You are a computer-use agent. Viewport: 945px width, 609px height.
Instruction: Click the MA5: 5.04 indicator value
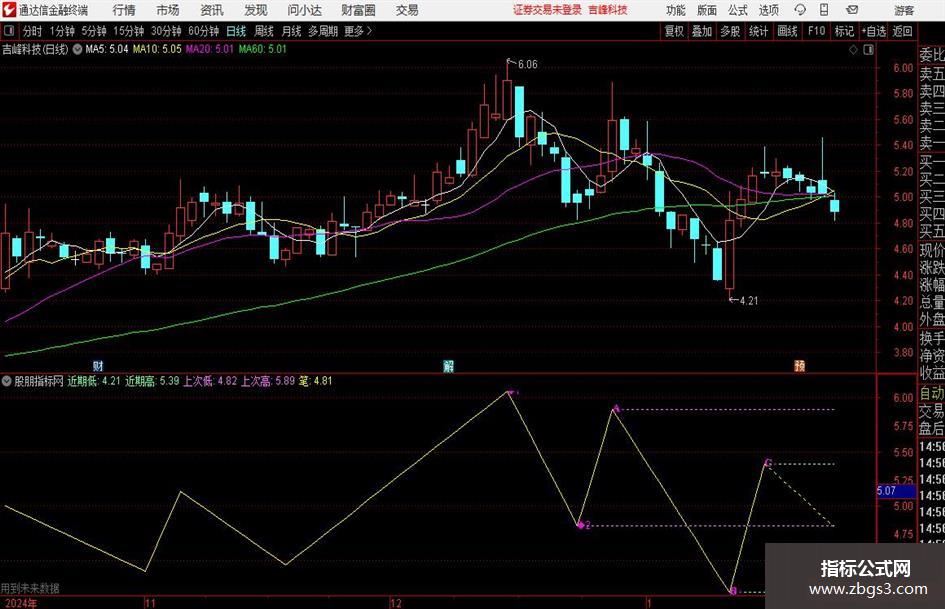click(107, 49)
